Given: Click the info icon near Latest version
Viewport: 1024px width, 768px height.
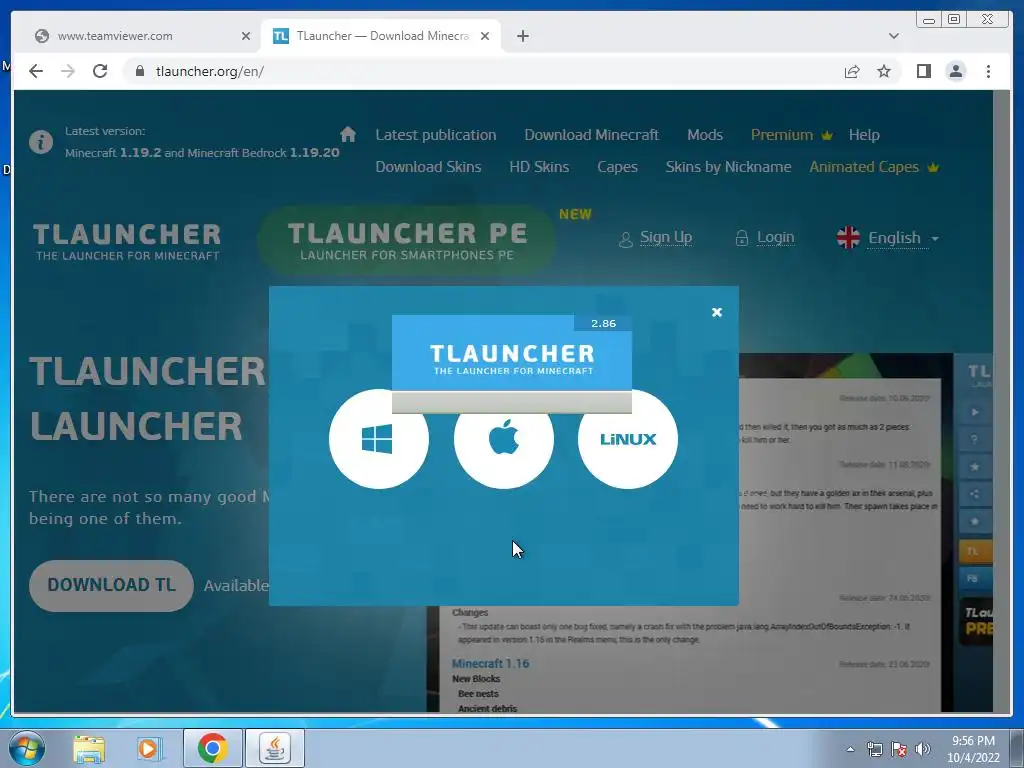Looking at the screenshot, I should click(40, 142).
